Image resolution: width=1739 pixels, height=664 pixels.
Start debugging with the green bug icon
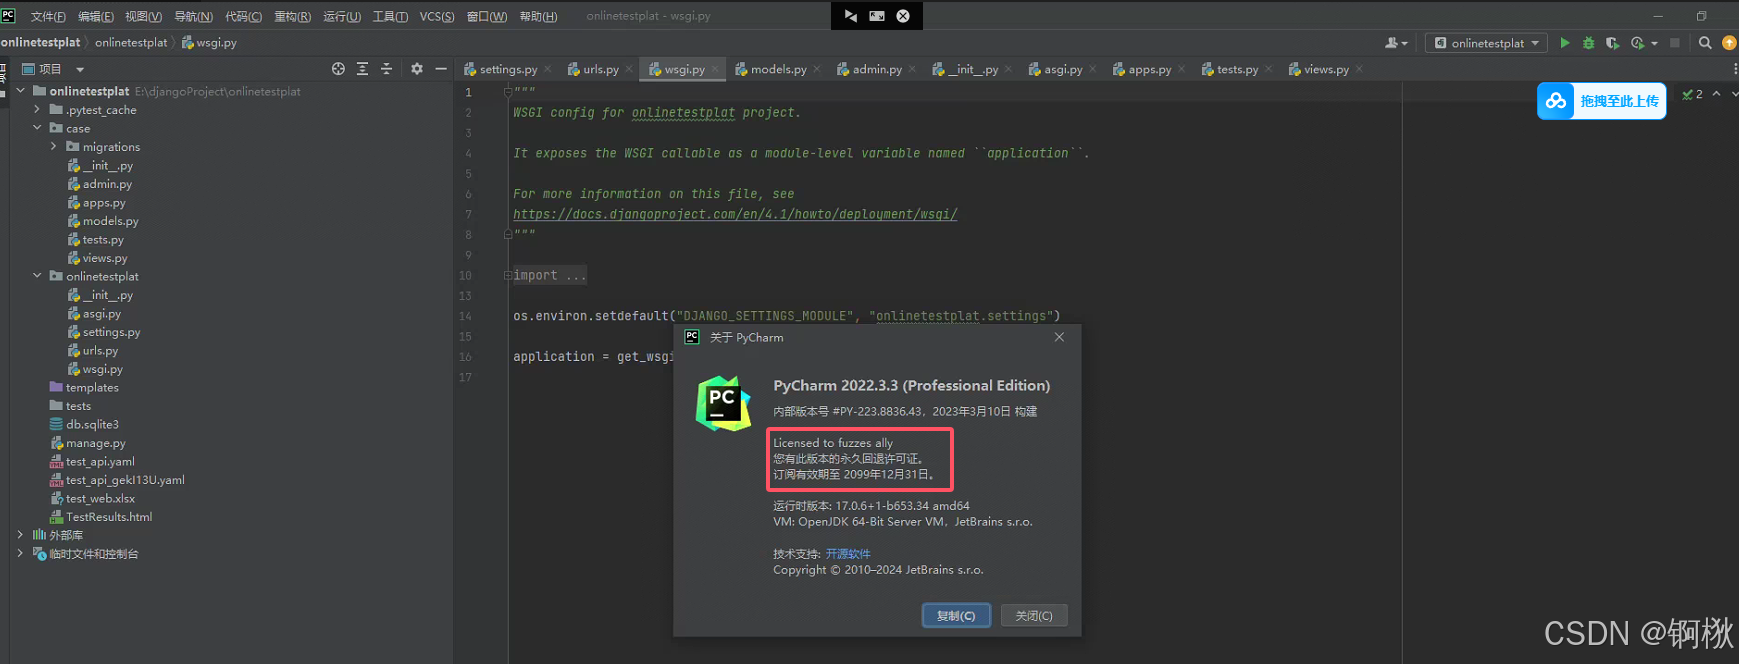click(x=1588, y=43)
